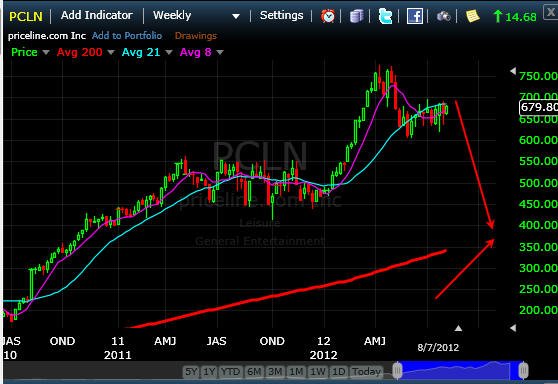This screenshot has width=558, height=384.
Task: Click the priceline.com Inc company name
Action: 47,36
